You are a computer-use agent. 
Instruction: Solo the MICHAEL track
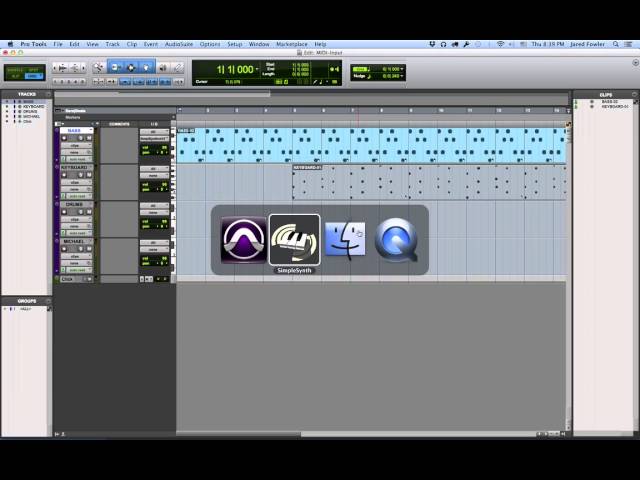coord(80,249)
